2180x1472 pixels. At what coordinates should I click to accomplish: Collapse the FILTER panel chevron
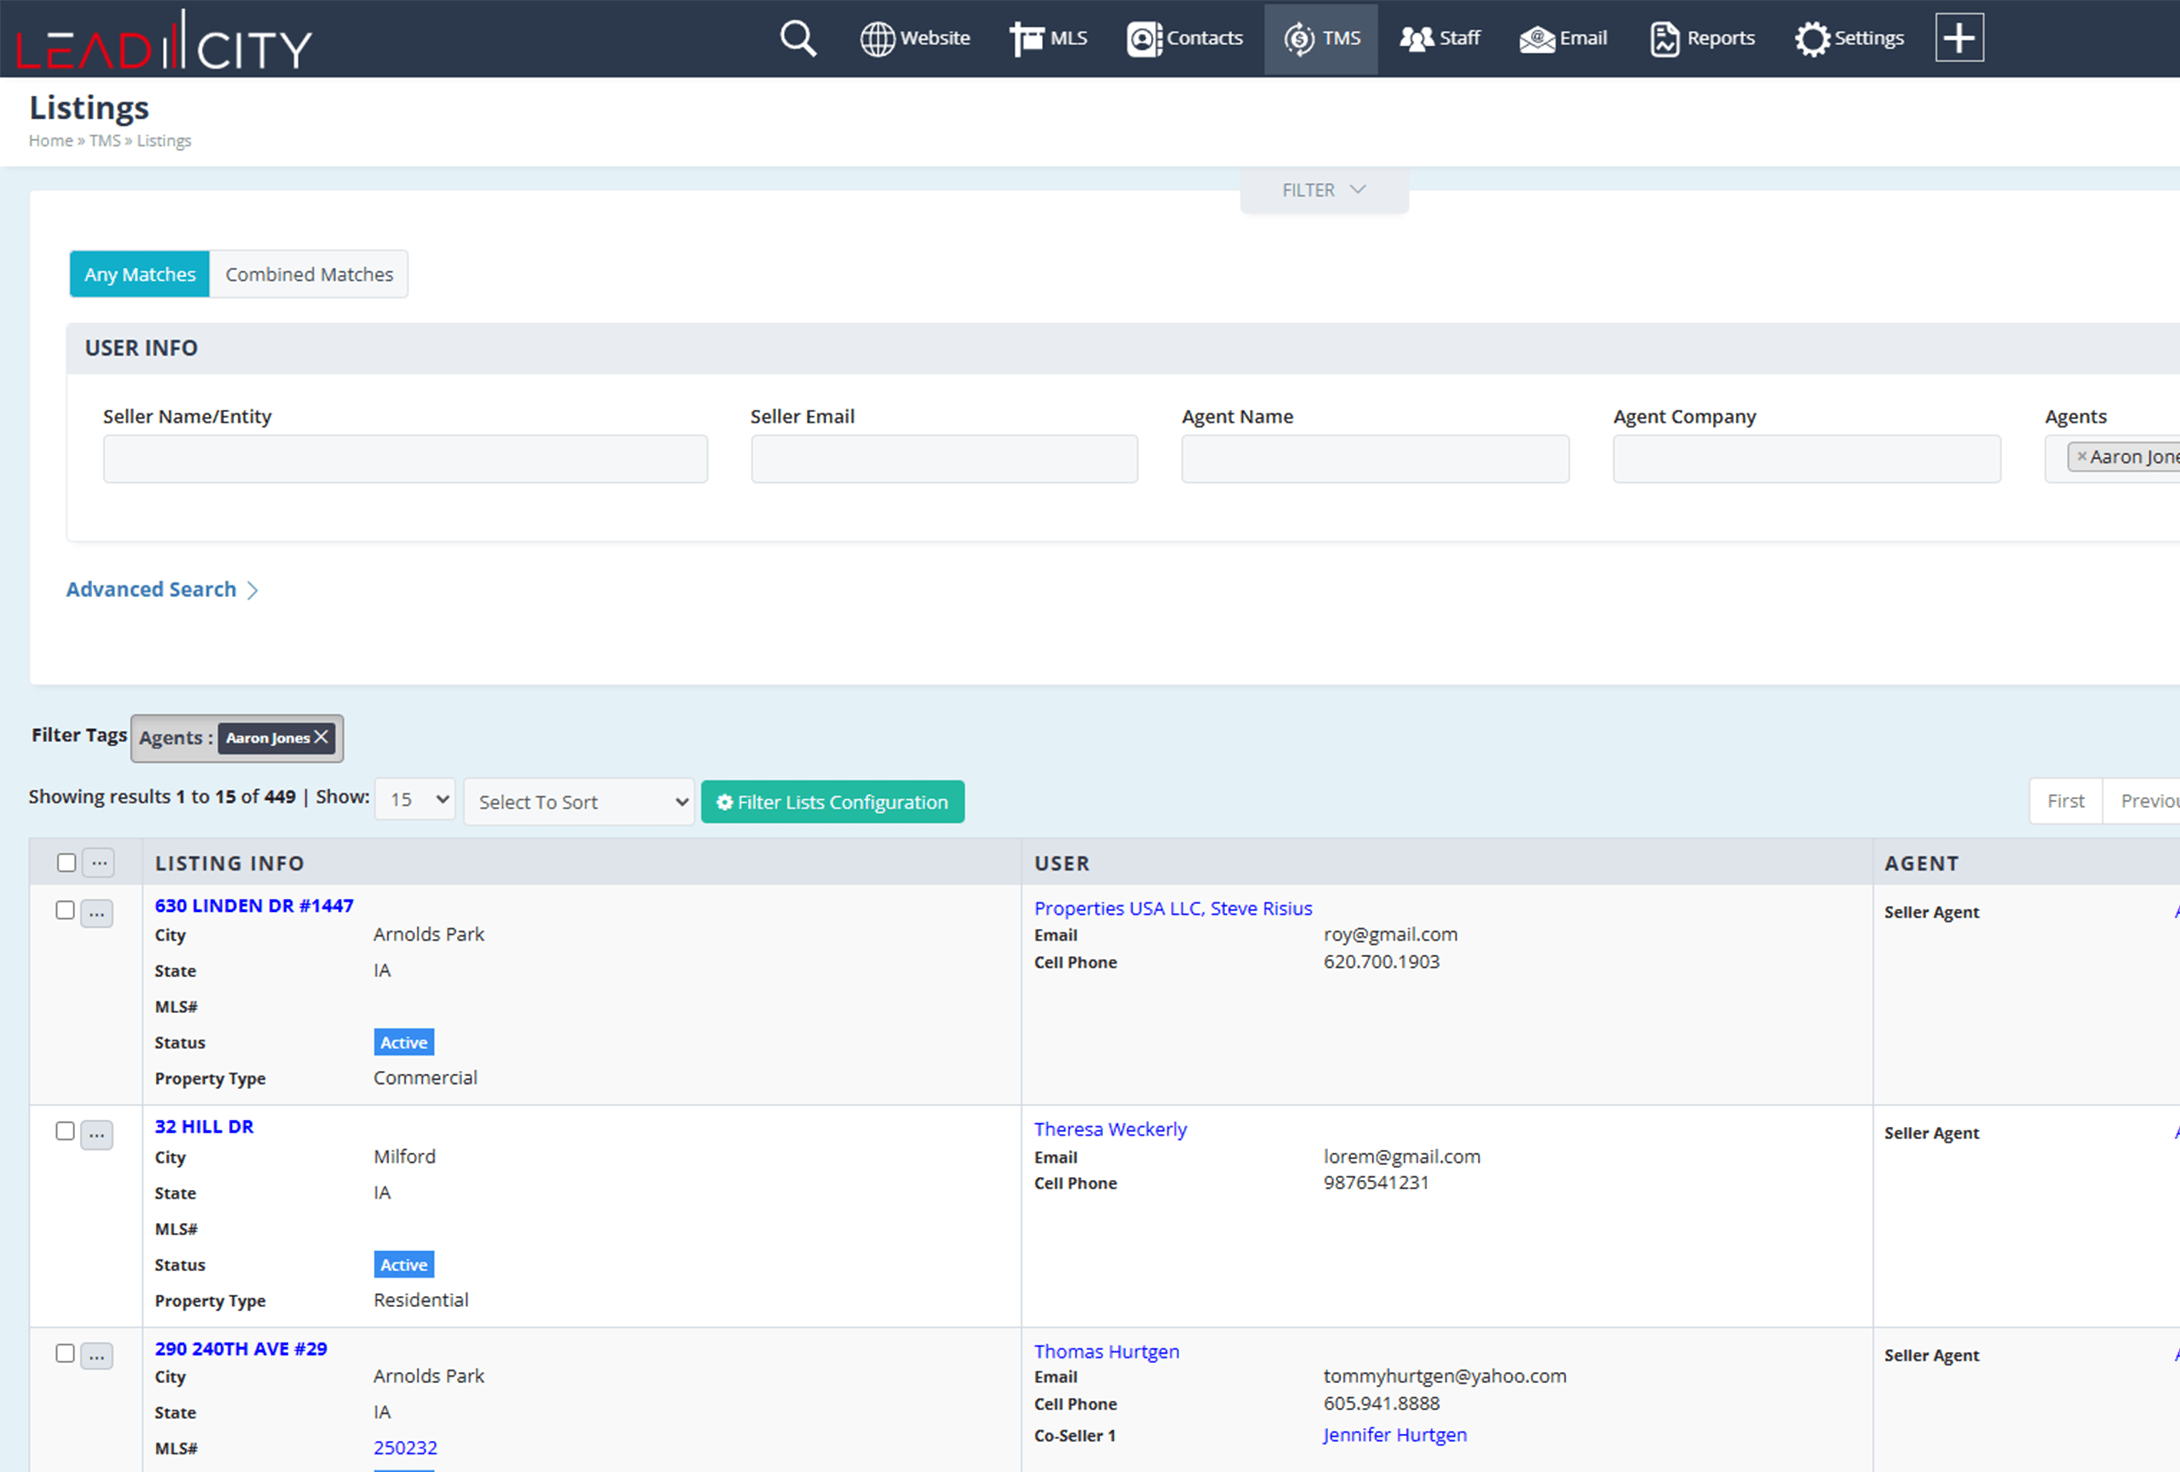[x=1357, y=190]
